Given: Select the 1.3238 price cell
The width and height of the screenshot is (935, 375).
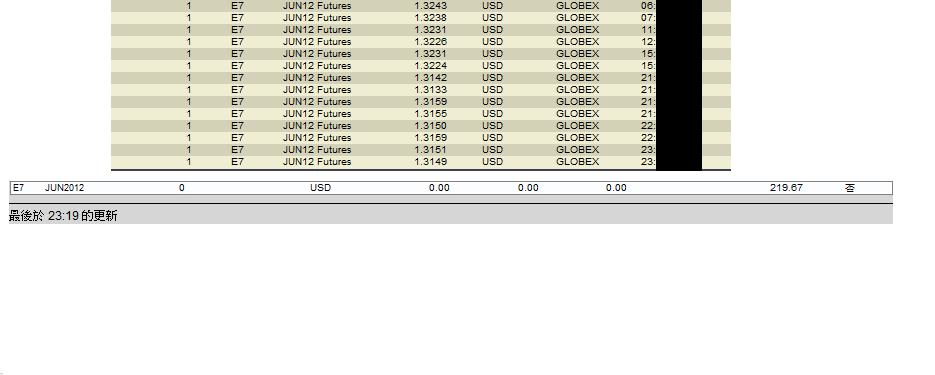Looking at the screenshot, I should click(431, 18).
